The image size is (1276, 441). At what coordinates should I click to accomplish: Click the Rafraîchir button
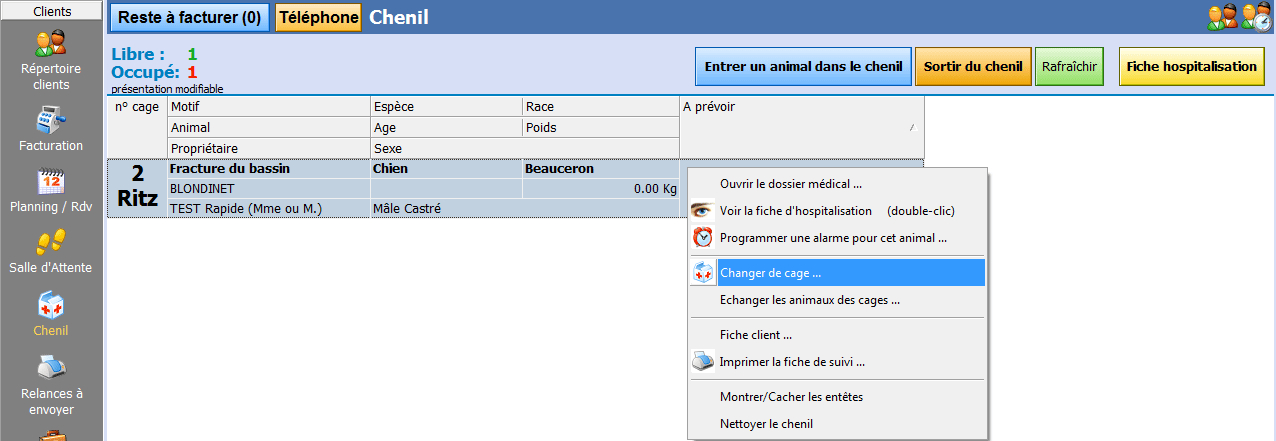tap(1069, 67)
